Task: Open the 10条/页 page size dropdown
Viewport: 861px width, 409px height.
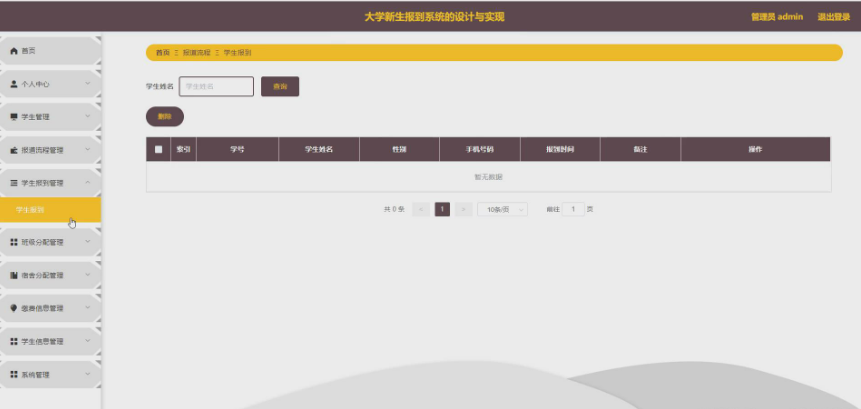Action: tap(502, 209)
